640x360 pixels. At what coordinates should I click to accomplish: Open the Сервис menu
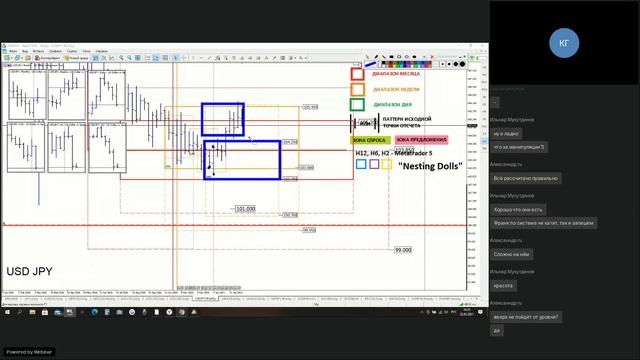(x=72, y=51)
